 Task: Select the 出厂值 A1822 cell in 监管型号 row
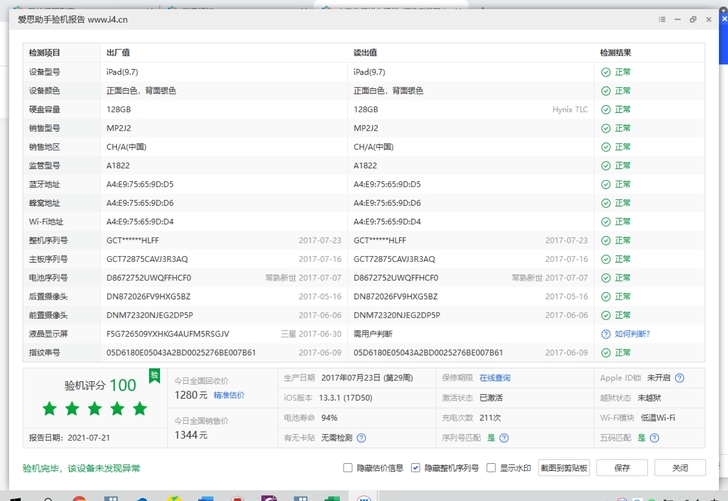coord(118,165)
